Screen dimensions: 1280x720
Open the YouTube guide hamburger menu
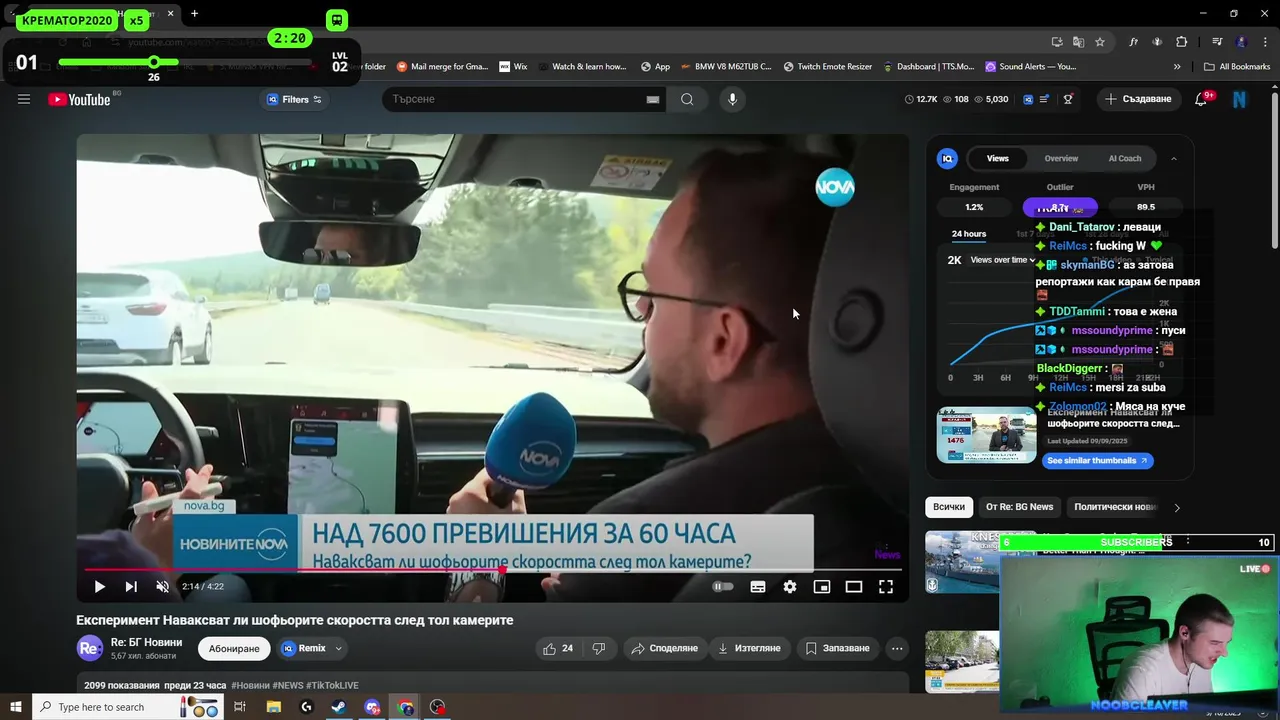click(x=24, y=99)
